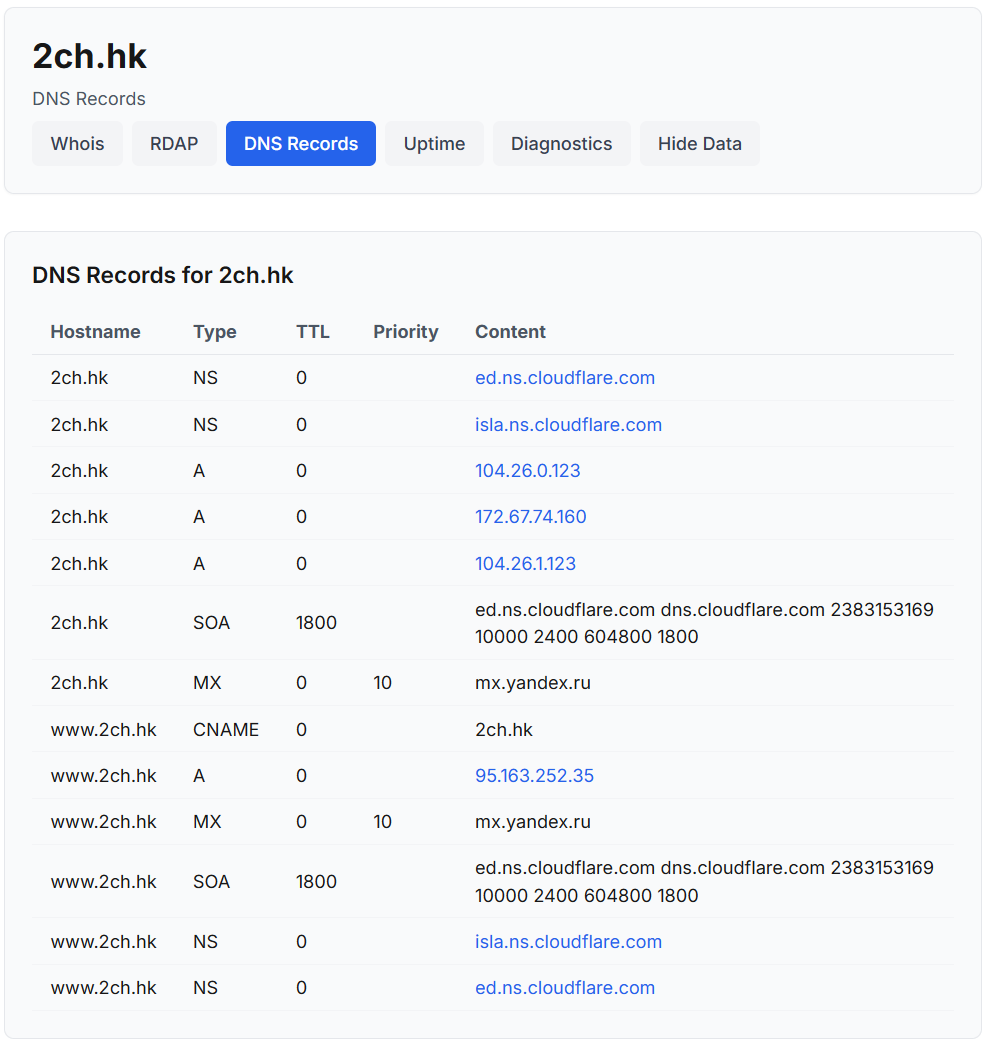The image size is (999, 1050).
Task: Switch to the RDAP tab
Action: click(174, 144)
